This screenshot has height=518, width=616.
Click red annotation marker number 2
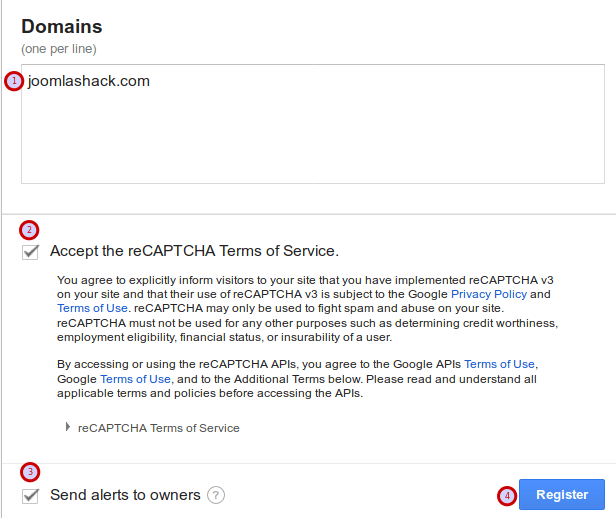(x=29, y=230)
